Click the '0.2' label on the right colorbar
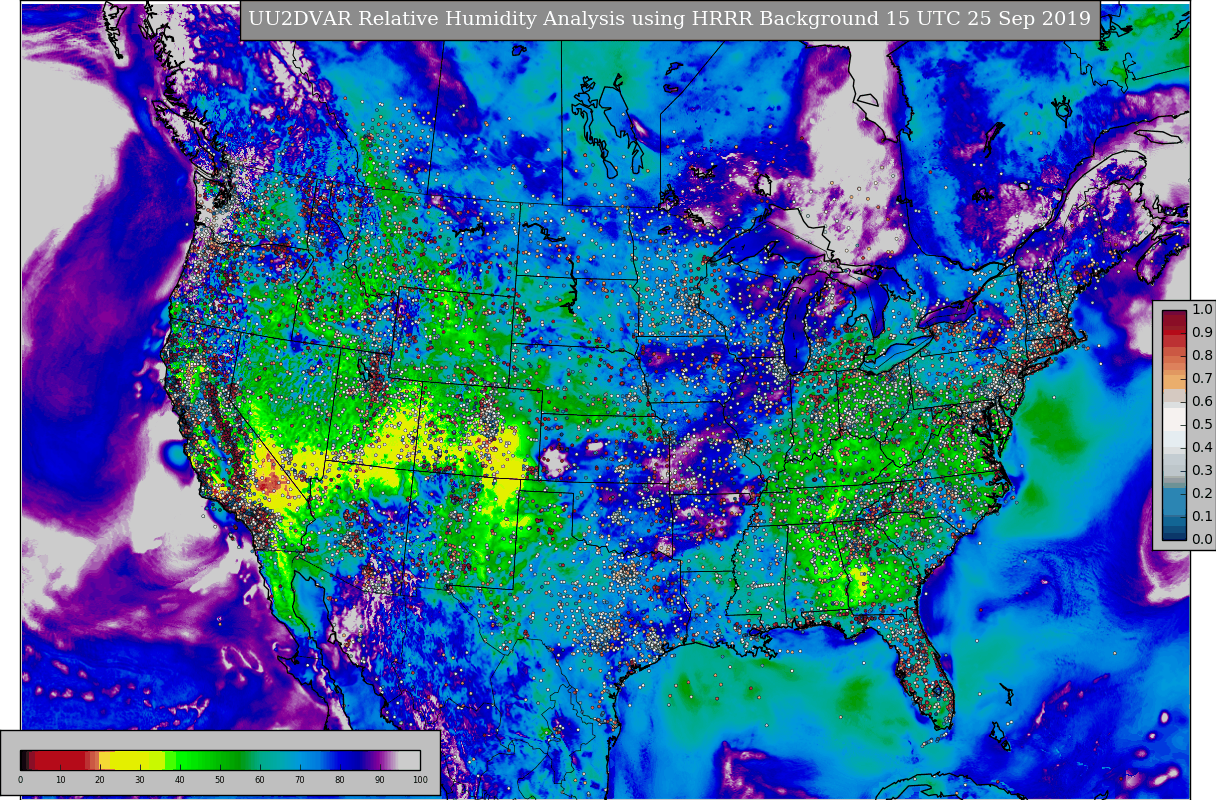This screenshot has width=1216, height=800. coord(1202,494)
